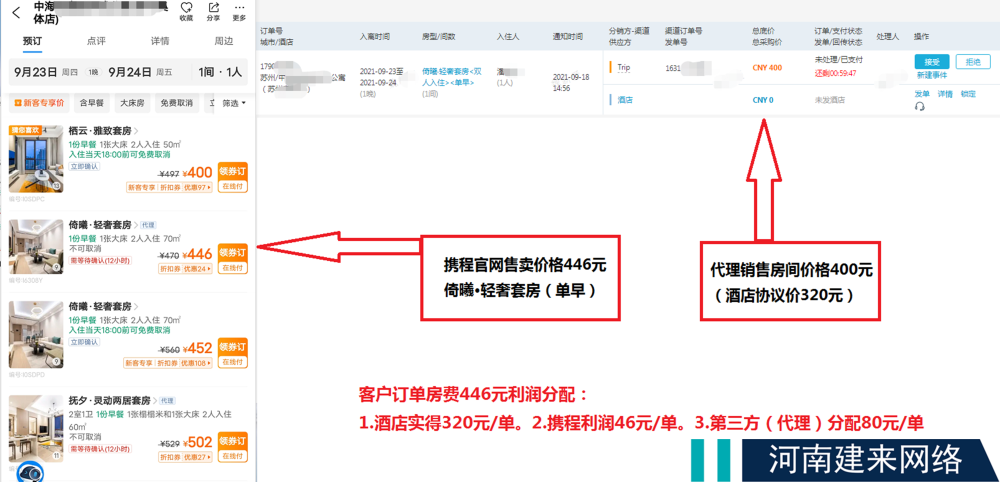Click the 拒绝 button for the order
This screenshot has height=482, width=1000.
[973, 62]
